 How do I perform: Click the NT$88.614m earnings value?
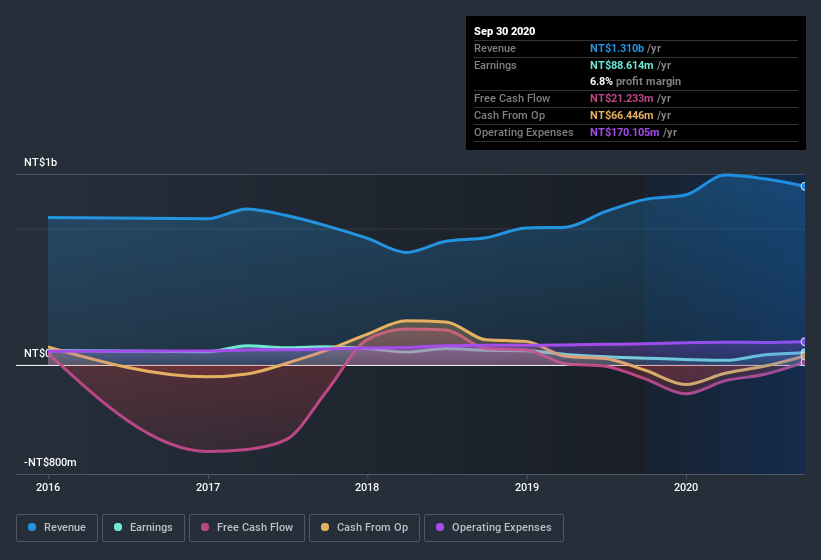pyautogui.click(x=622, y=65)
